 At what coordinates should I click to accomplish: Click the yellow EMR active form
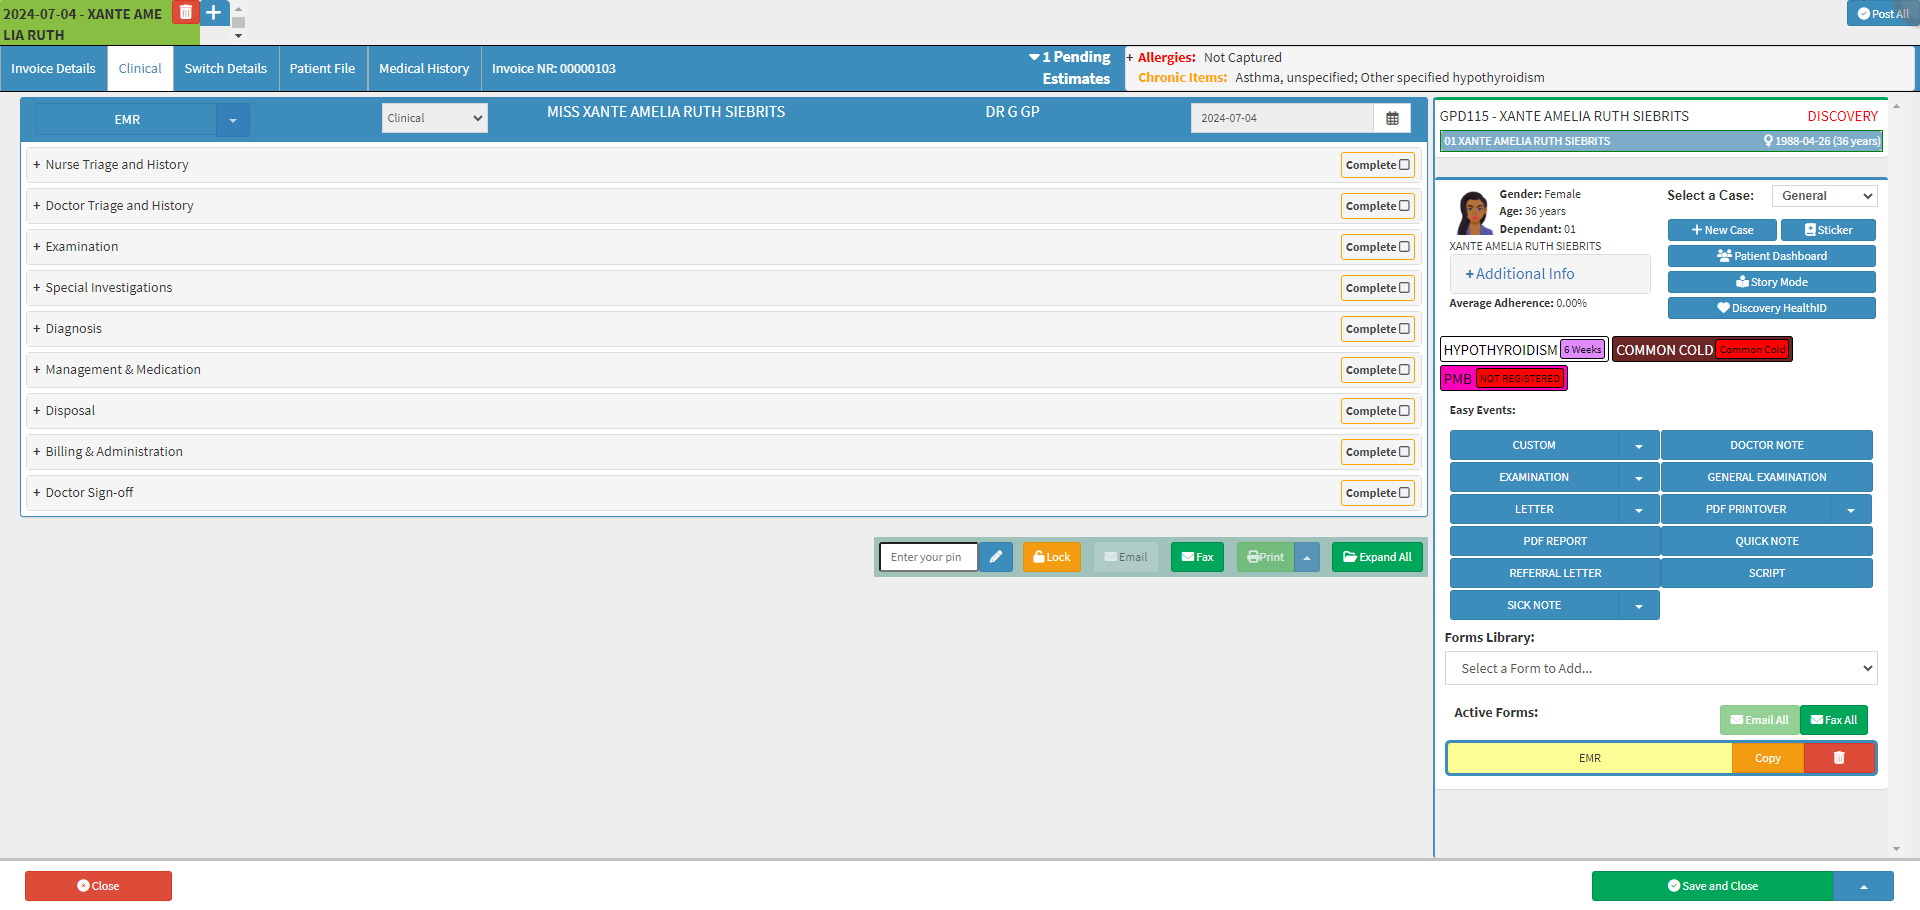pos(1590,758)
